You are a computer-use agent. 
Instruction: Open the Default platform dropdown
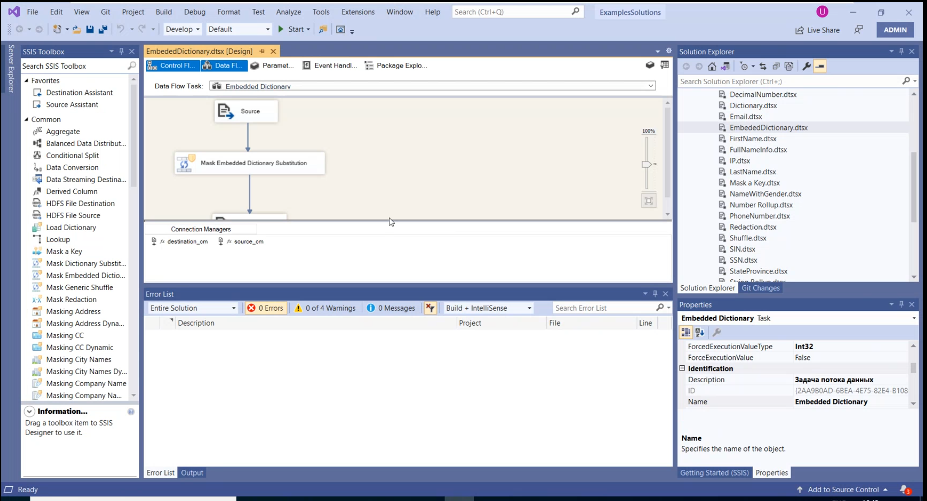coord(239,29)
